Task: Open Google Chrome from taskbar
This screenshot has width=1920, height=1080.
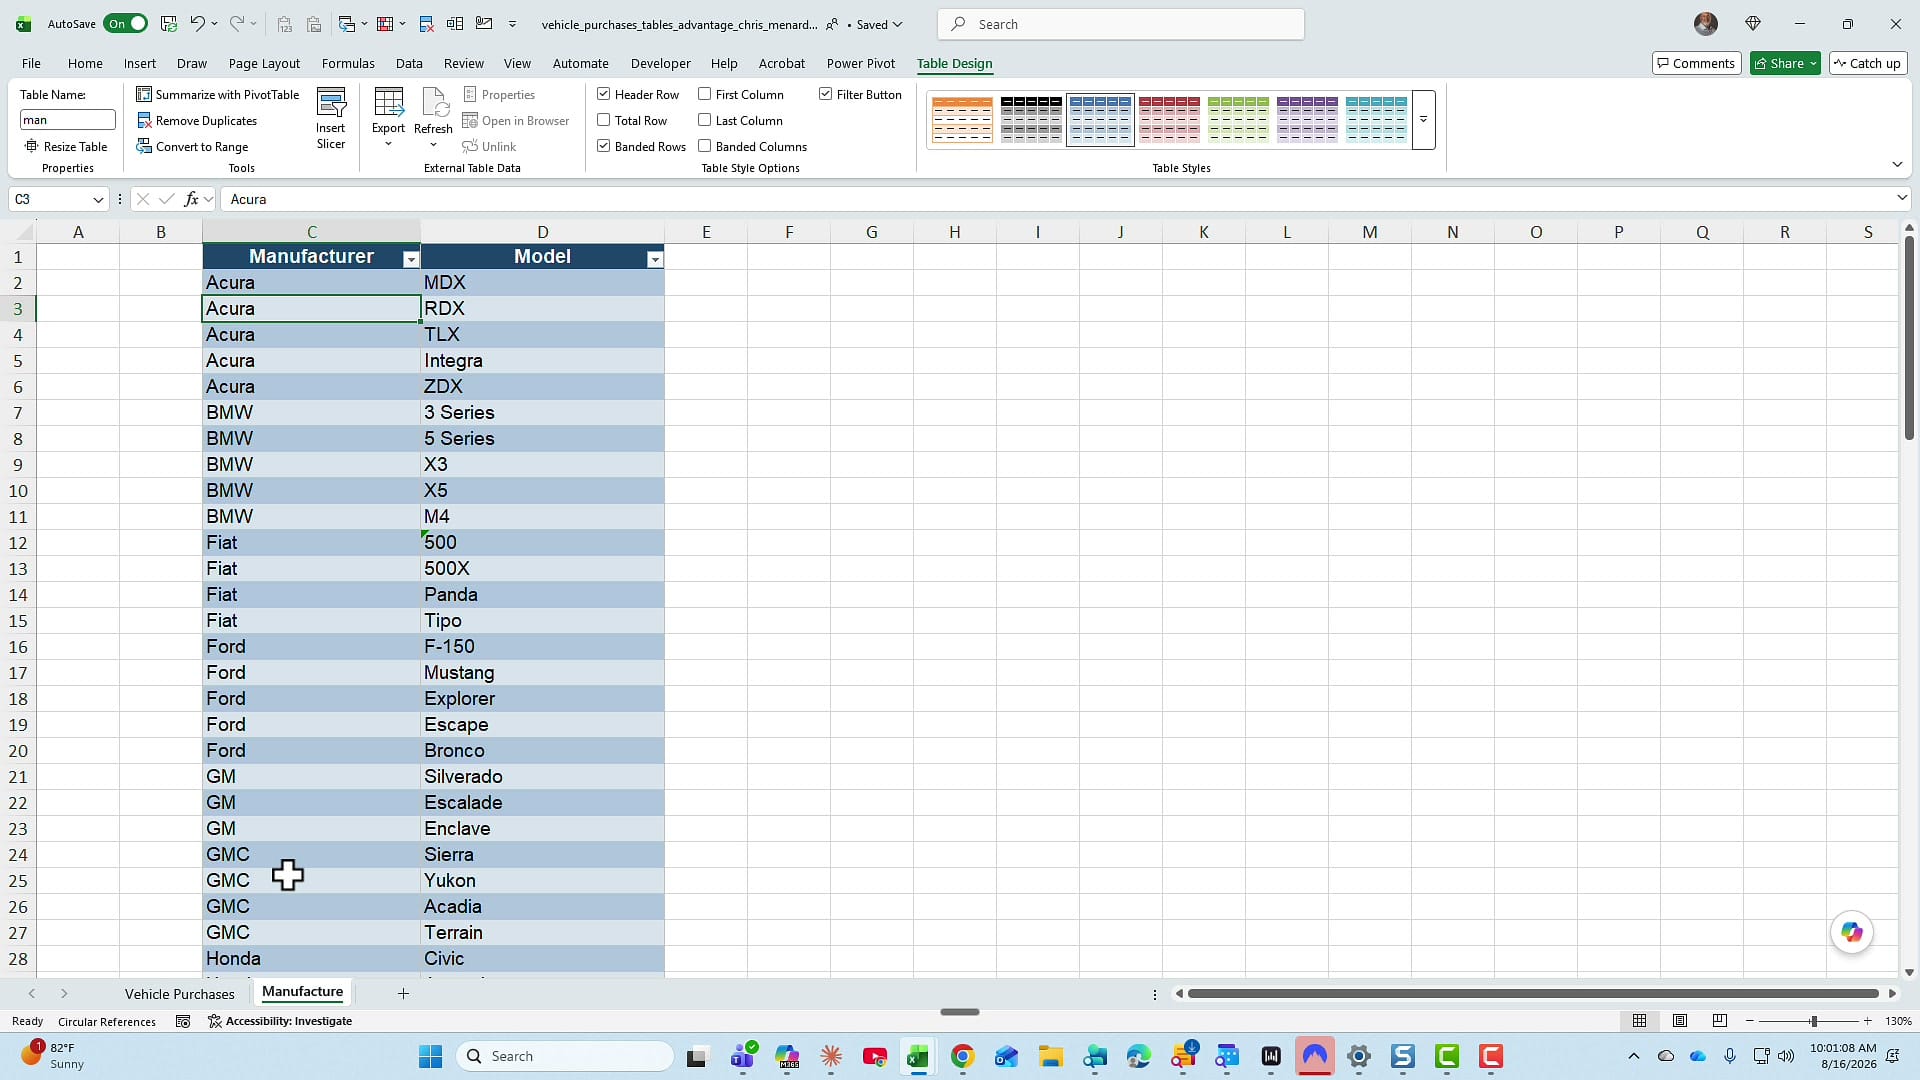Action: coord(962,1056)
